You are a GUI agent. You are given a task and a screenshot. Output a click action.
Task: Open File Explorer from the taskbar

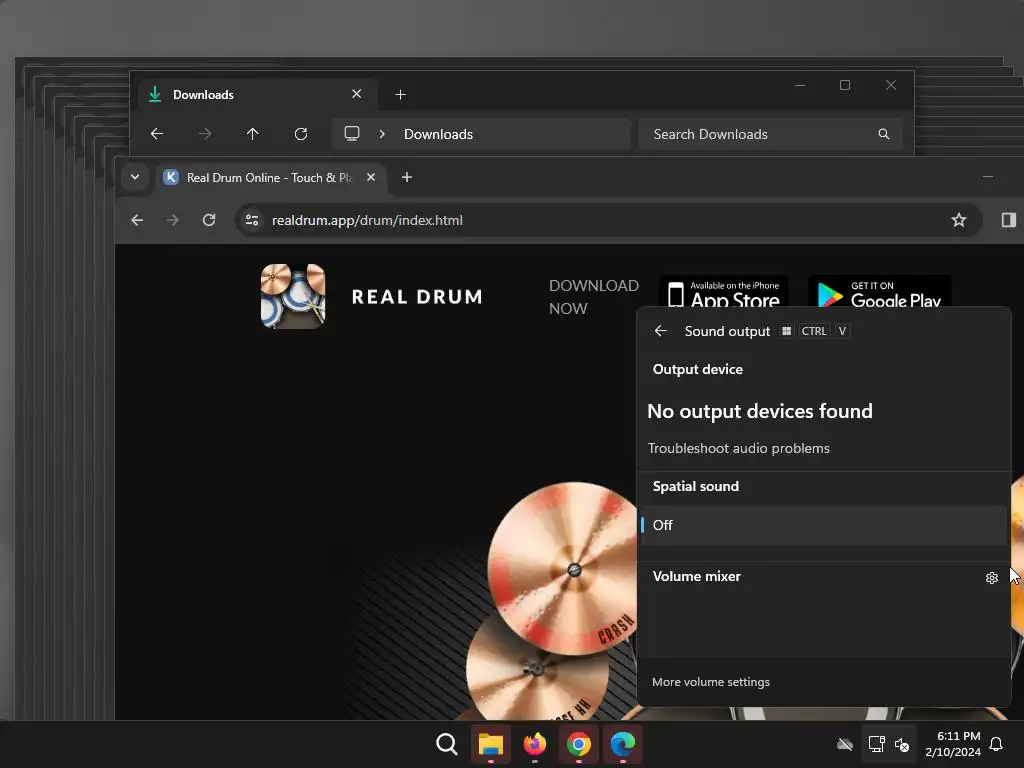point(490,744)
